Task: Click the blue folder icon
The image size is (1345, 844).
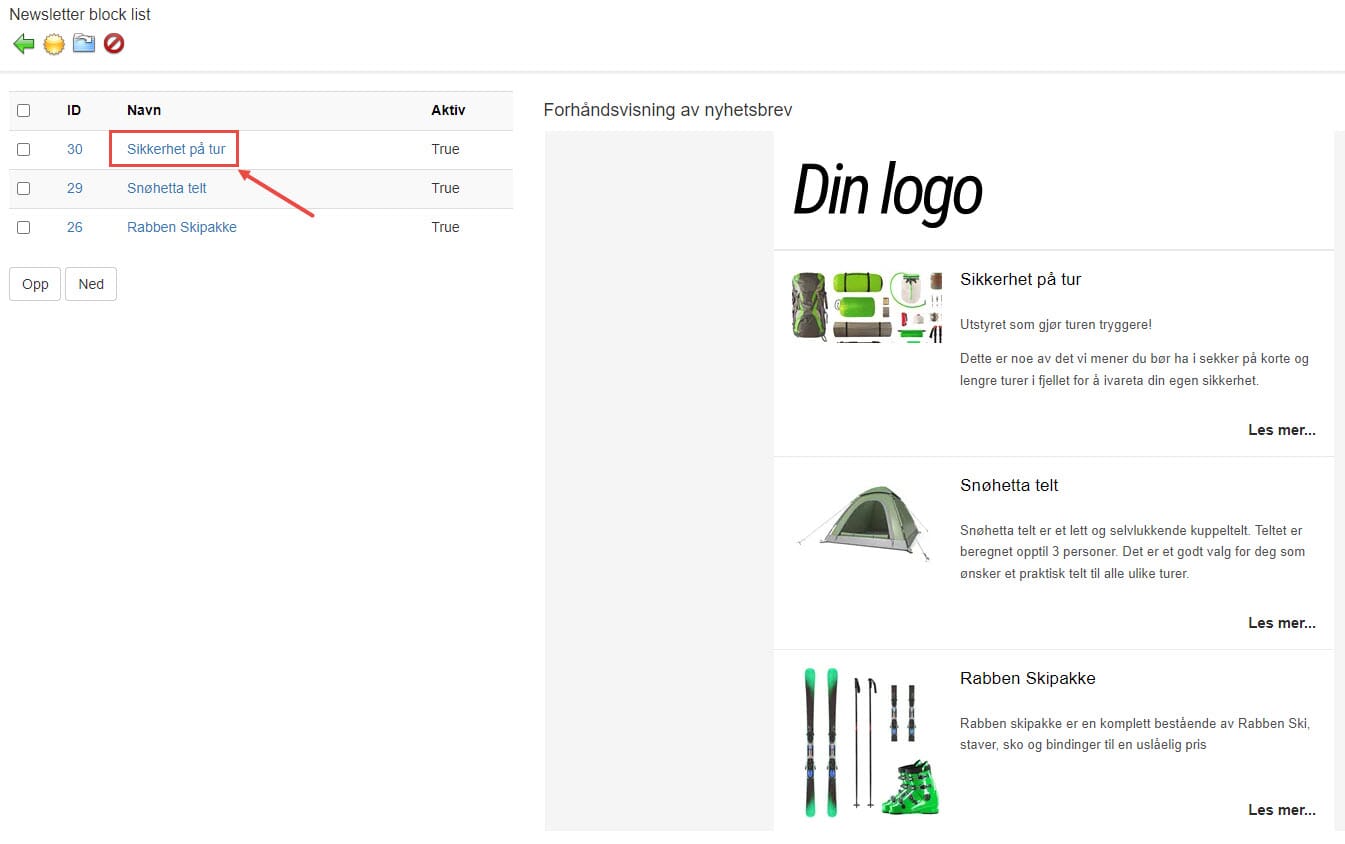Action: tap(84, 44)
